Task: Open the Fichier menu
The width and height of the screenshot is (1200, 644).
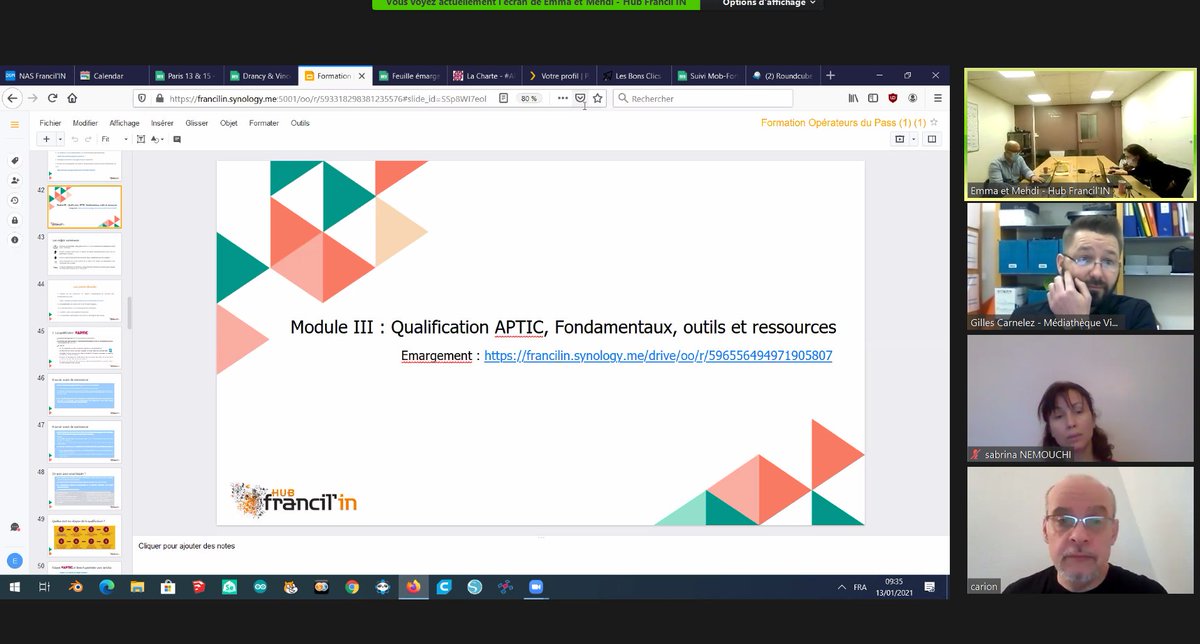Action: point(50,123)
